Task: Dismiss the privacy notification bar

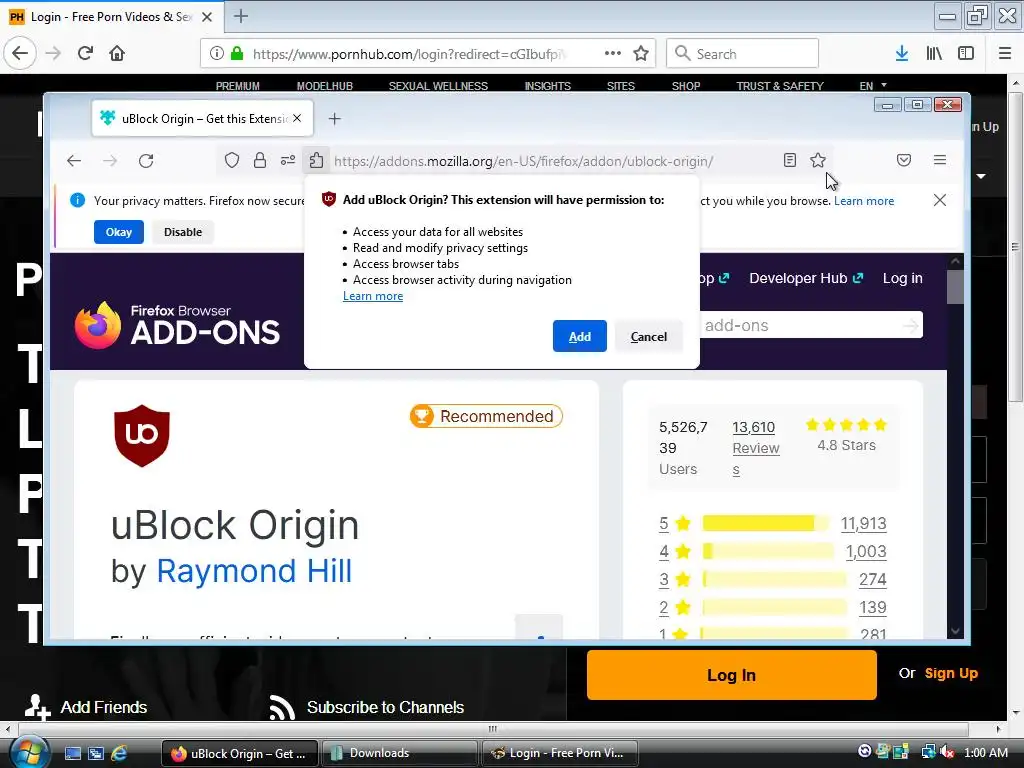Action: pyautogui.click(x=940, y=200)
